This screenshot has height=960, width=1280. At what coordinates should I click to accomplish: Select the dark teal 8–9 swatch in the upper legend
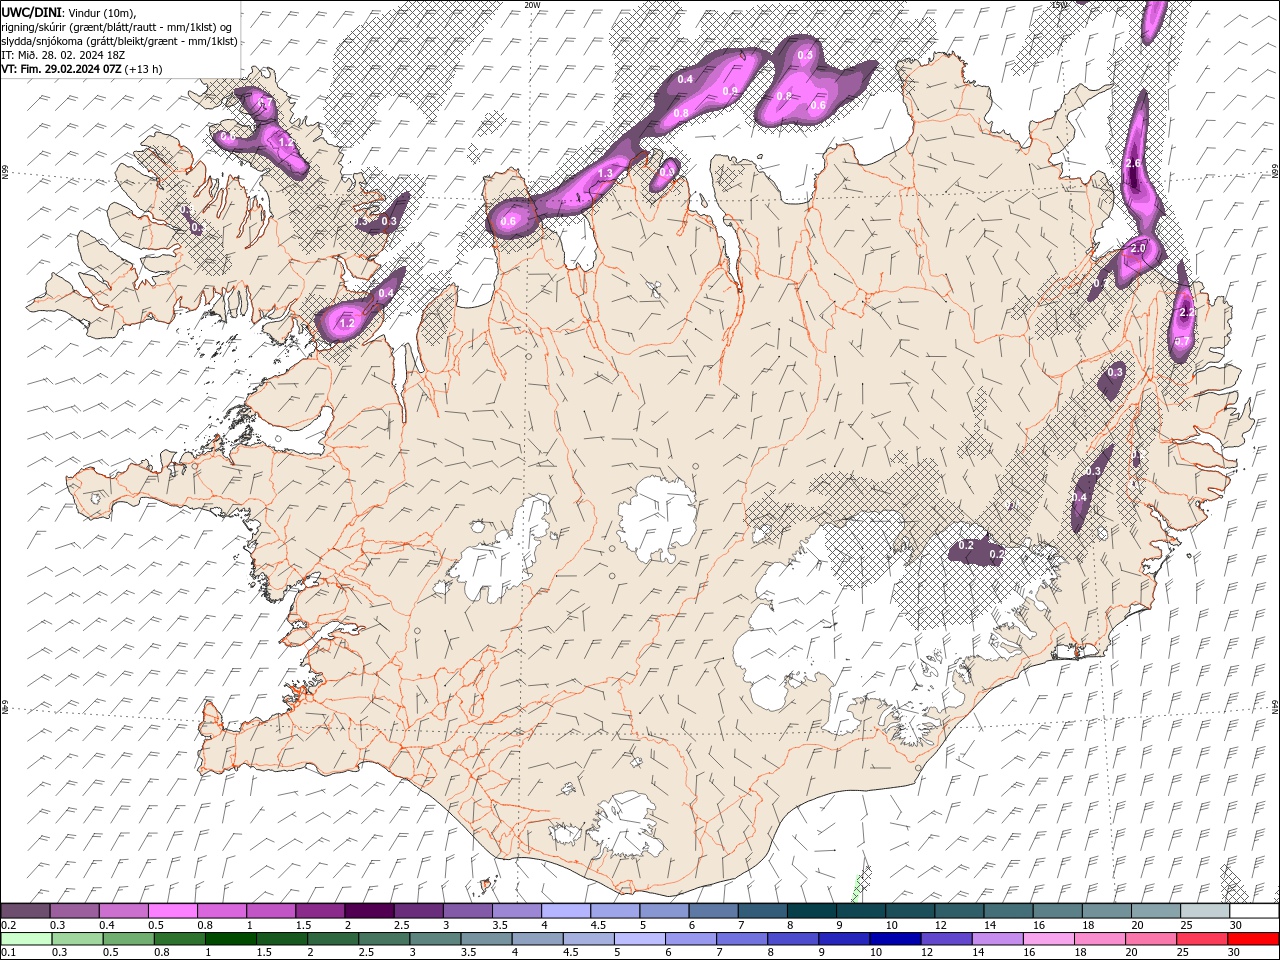point(811,911)
